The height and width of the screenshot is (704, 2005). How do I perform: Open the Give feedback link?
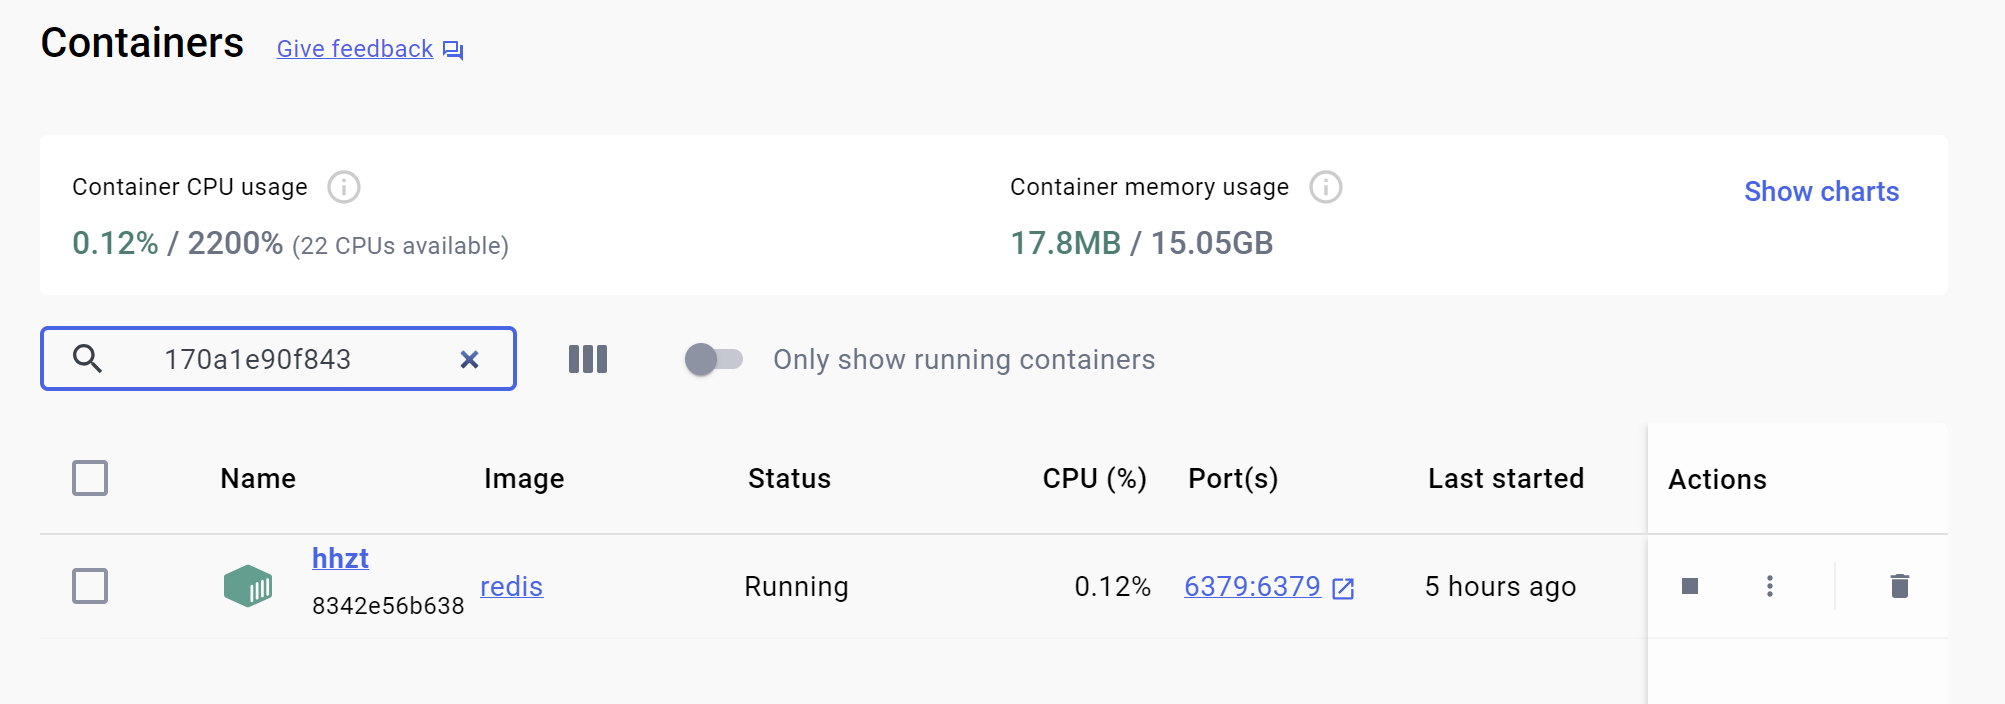point(354,49)
